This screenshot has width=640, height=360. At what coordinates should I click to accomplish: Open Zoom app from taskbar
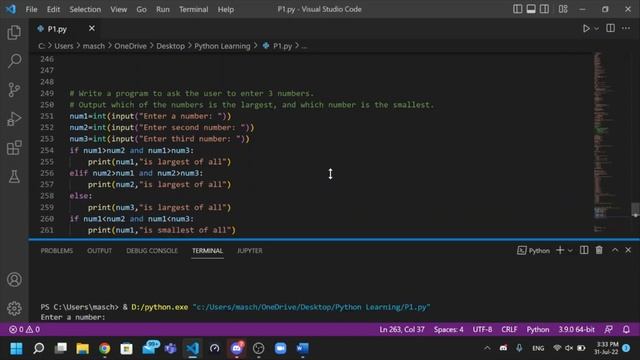(x=280, y=348)
